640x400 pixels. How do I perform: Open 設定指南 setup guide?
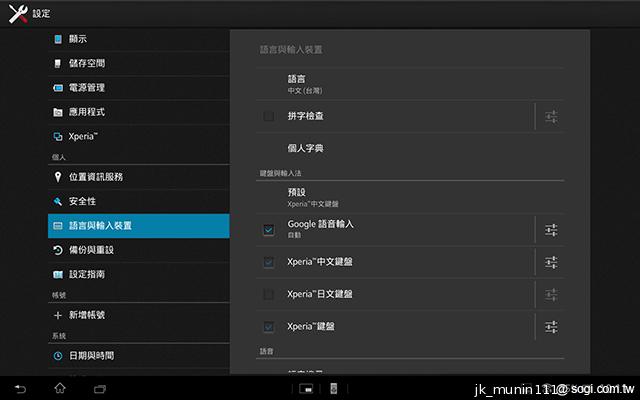pos(139,274)
